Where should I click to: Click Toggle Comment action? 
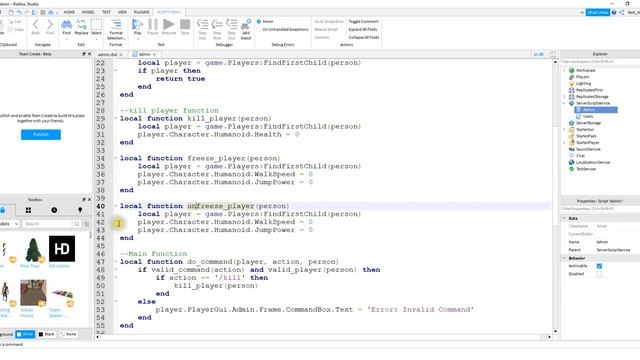coord(363,21)
